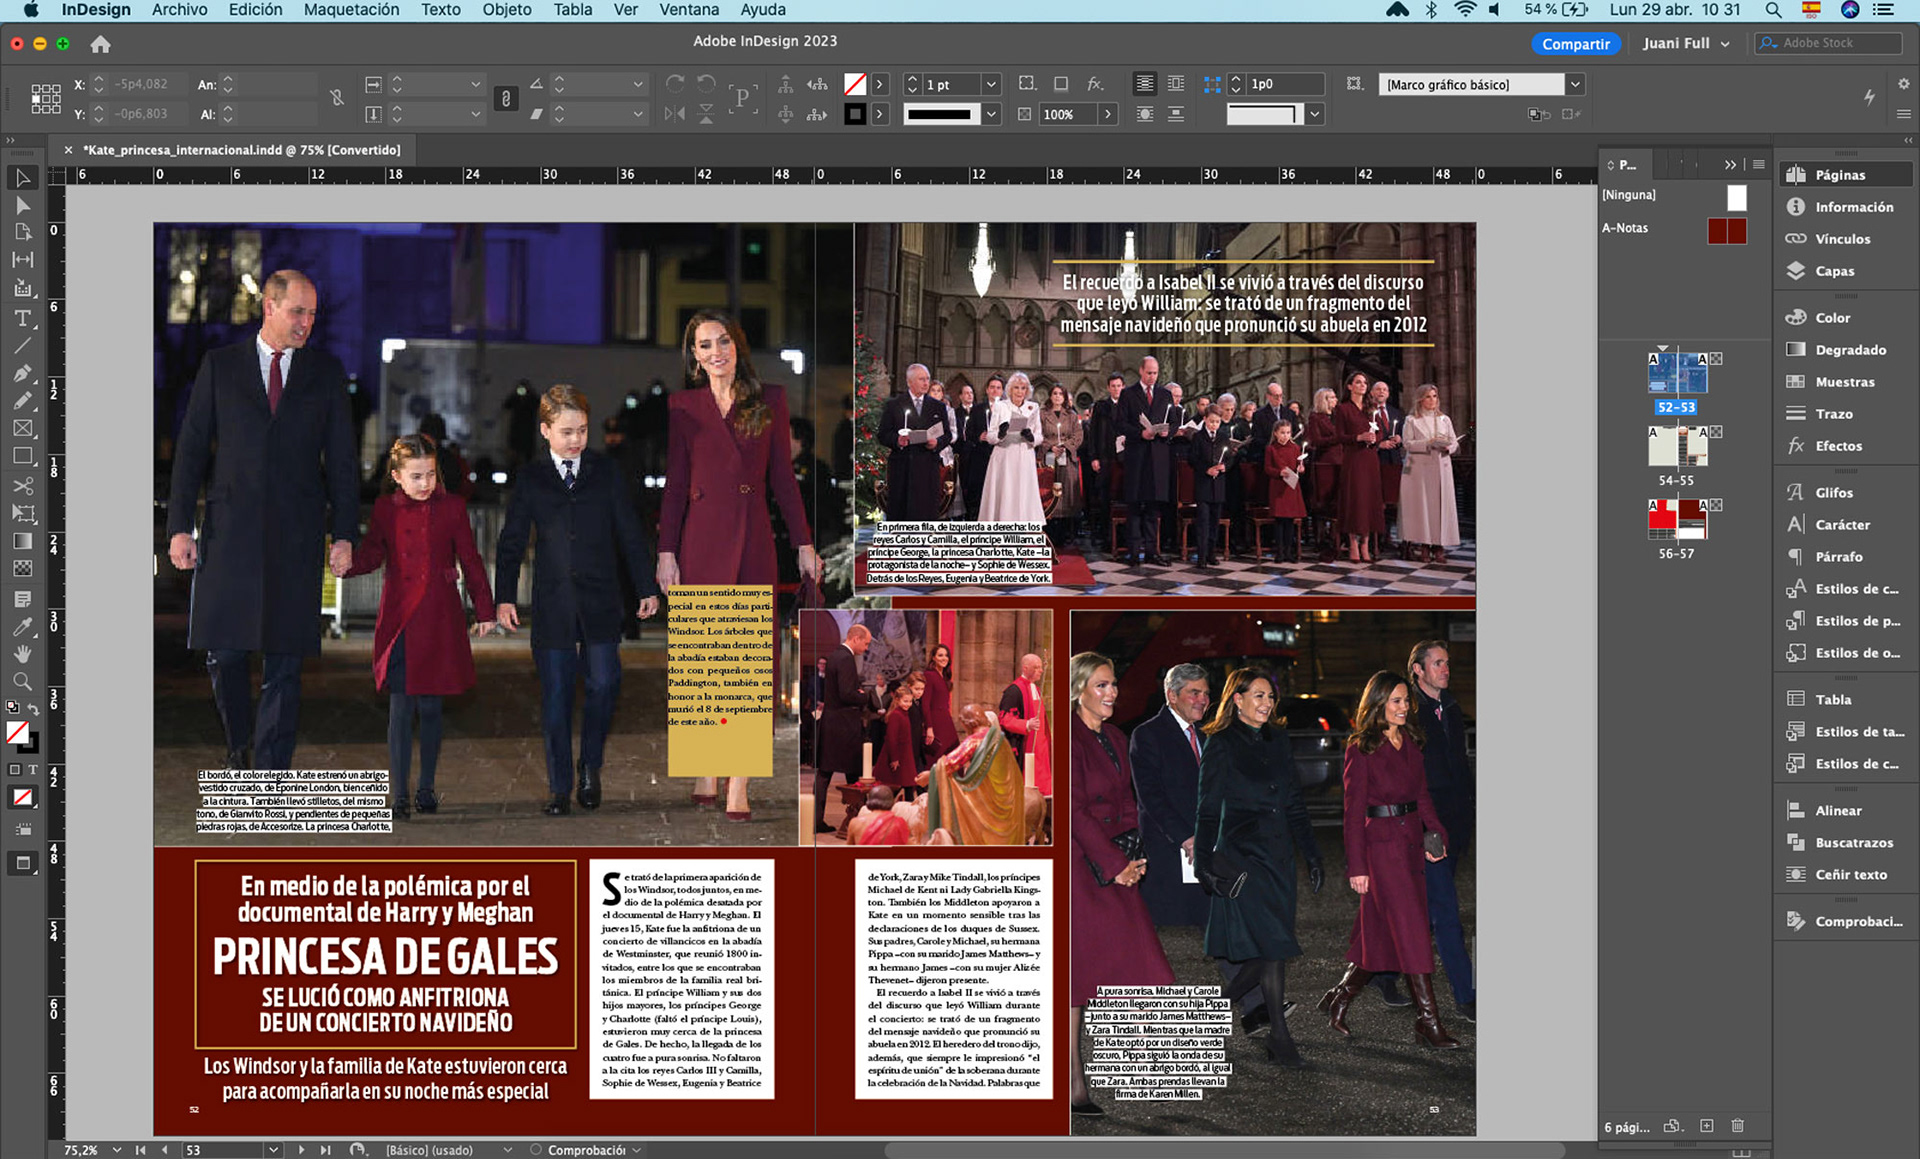Image resolution: width=1920 pixels, height=1159 pixels.
Task: Open page number 53 dropdown
Action: click(x=273, y=1150)
